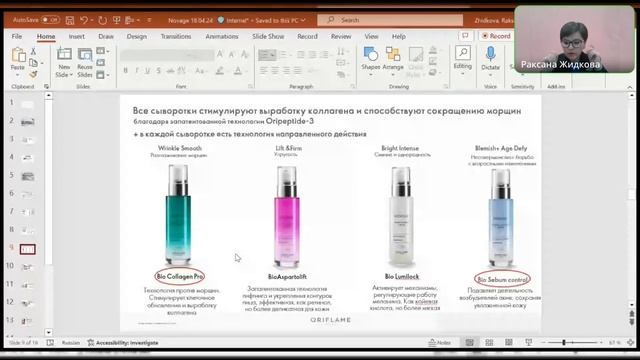Click in the Search box
Screen dimensions: 640x360
(x=390, y=20)
